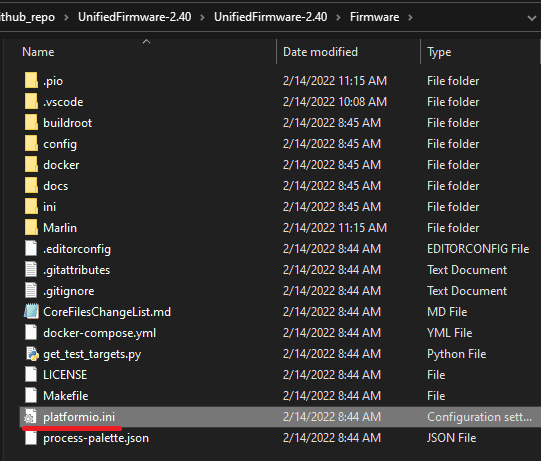Click the get_test_targets.py Python file icon
Viewport: 541px width, 461px height.
point(31,354)
